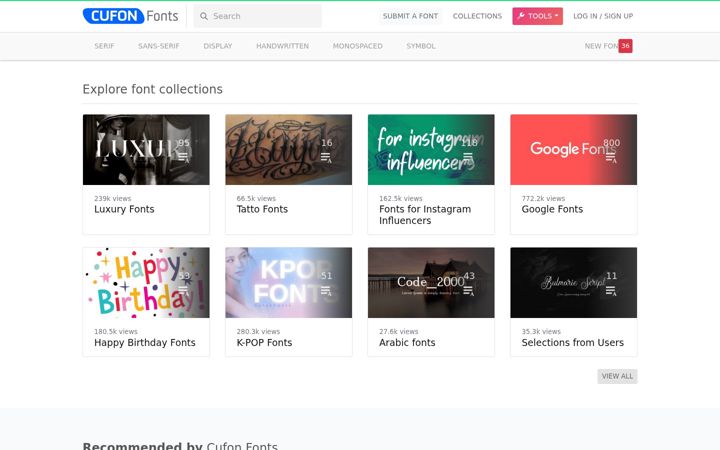This screenshot has width=720, height=450.
Task: Open the Happy Birthday thumbnail image
Action: click(x=146, y=282)
